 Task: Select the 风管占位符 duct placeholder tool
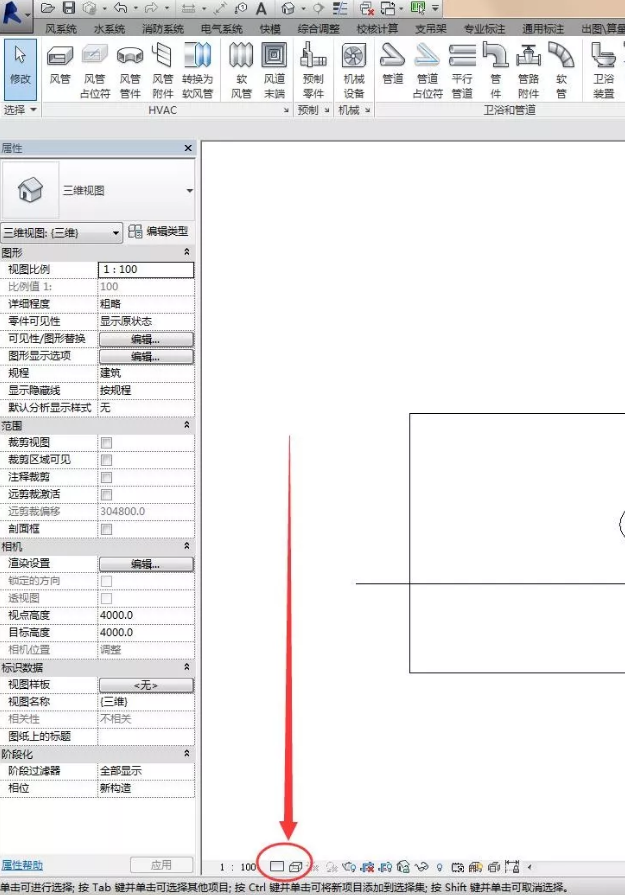[x=95, y=70]
